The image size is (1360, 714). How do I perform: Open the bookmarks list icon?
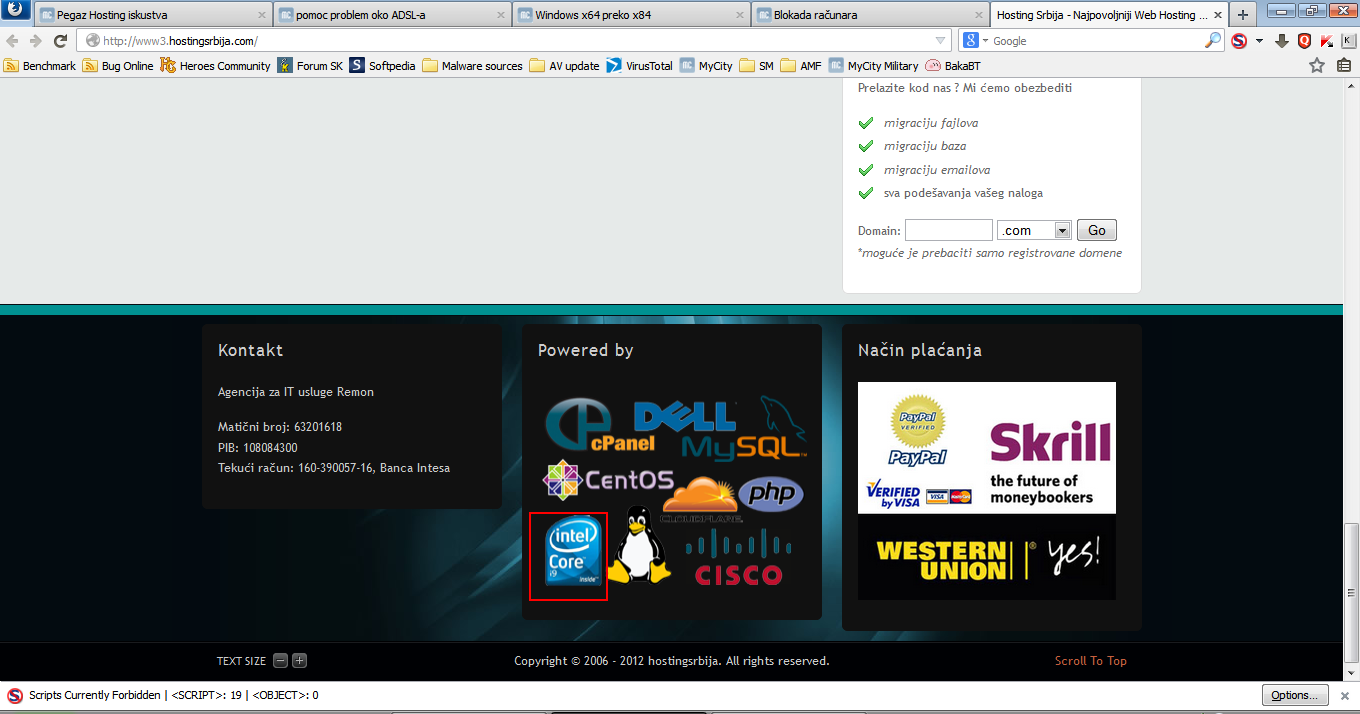[x=1343, y=65]
